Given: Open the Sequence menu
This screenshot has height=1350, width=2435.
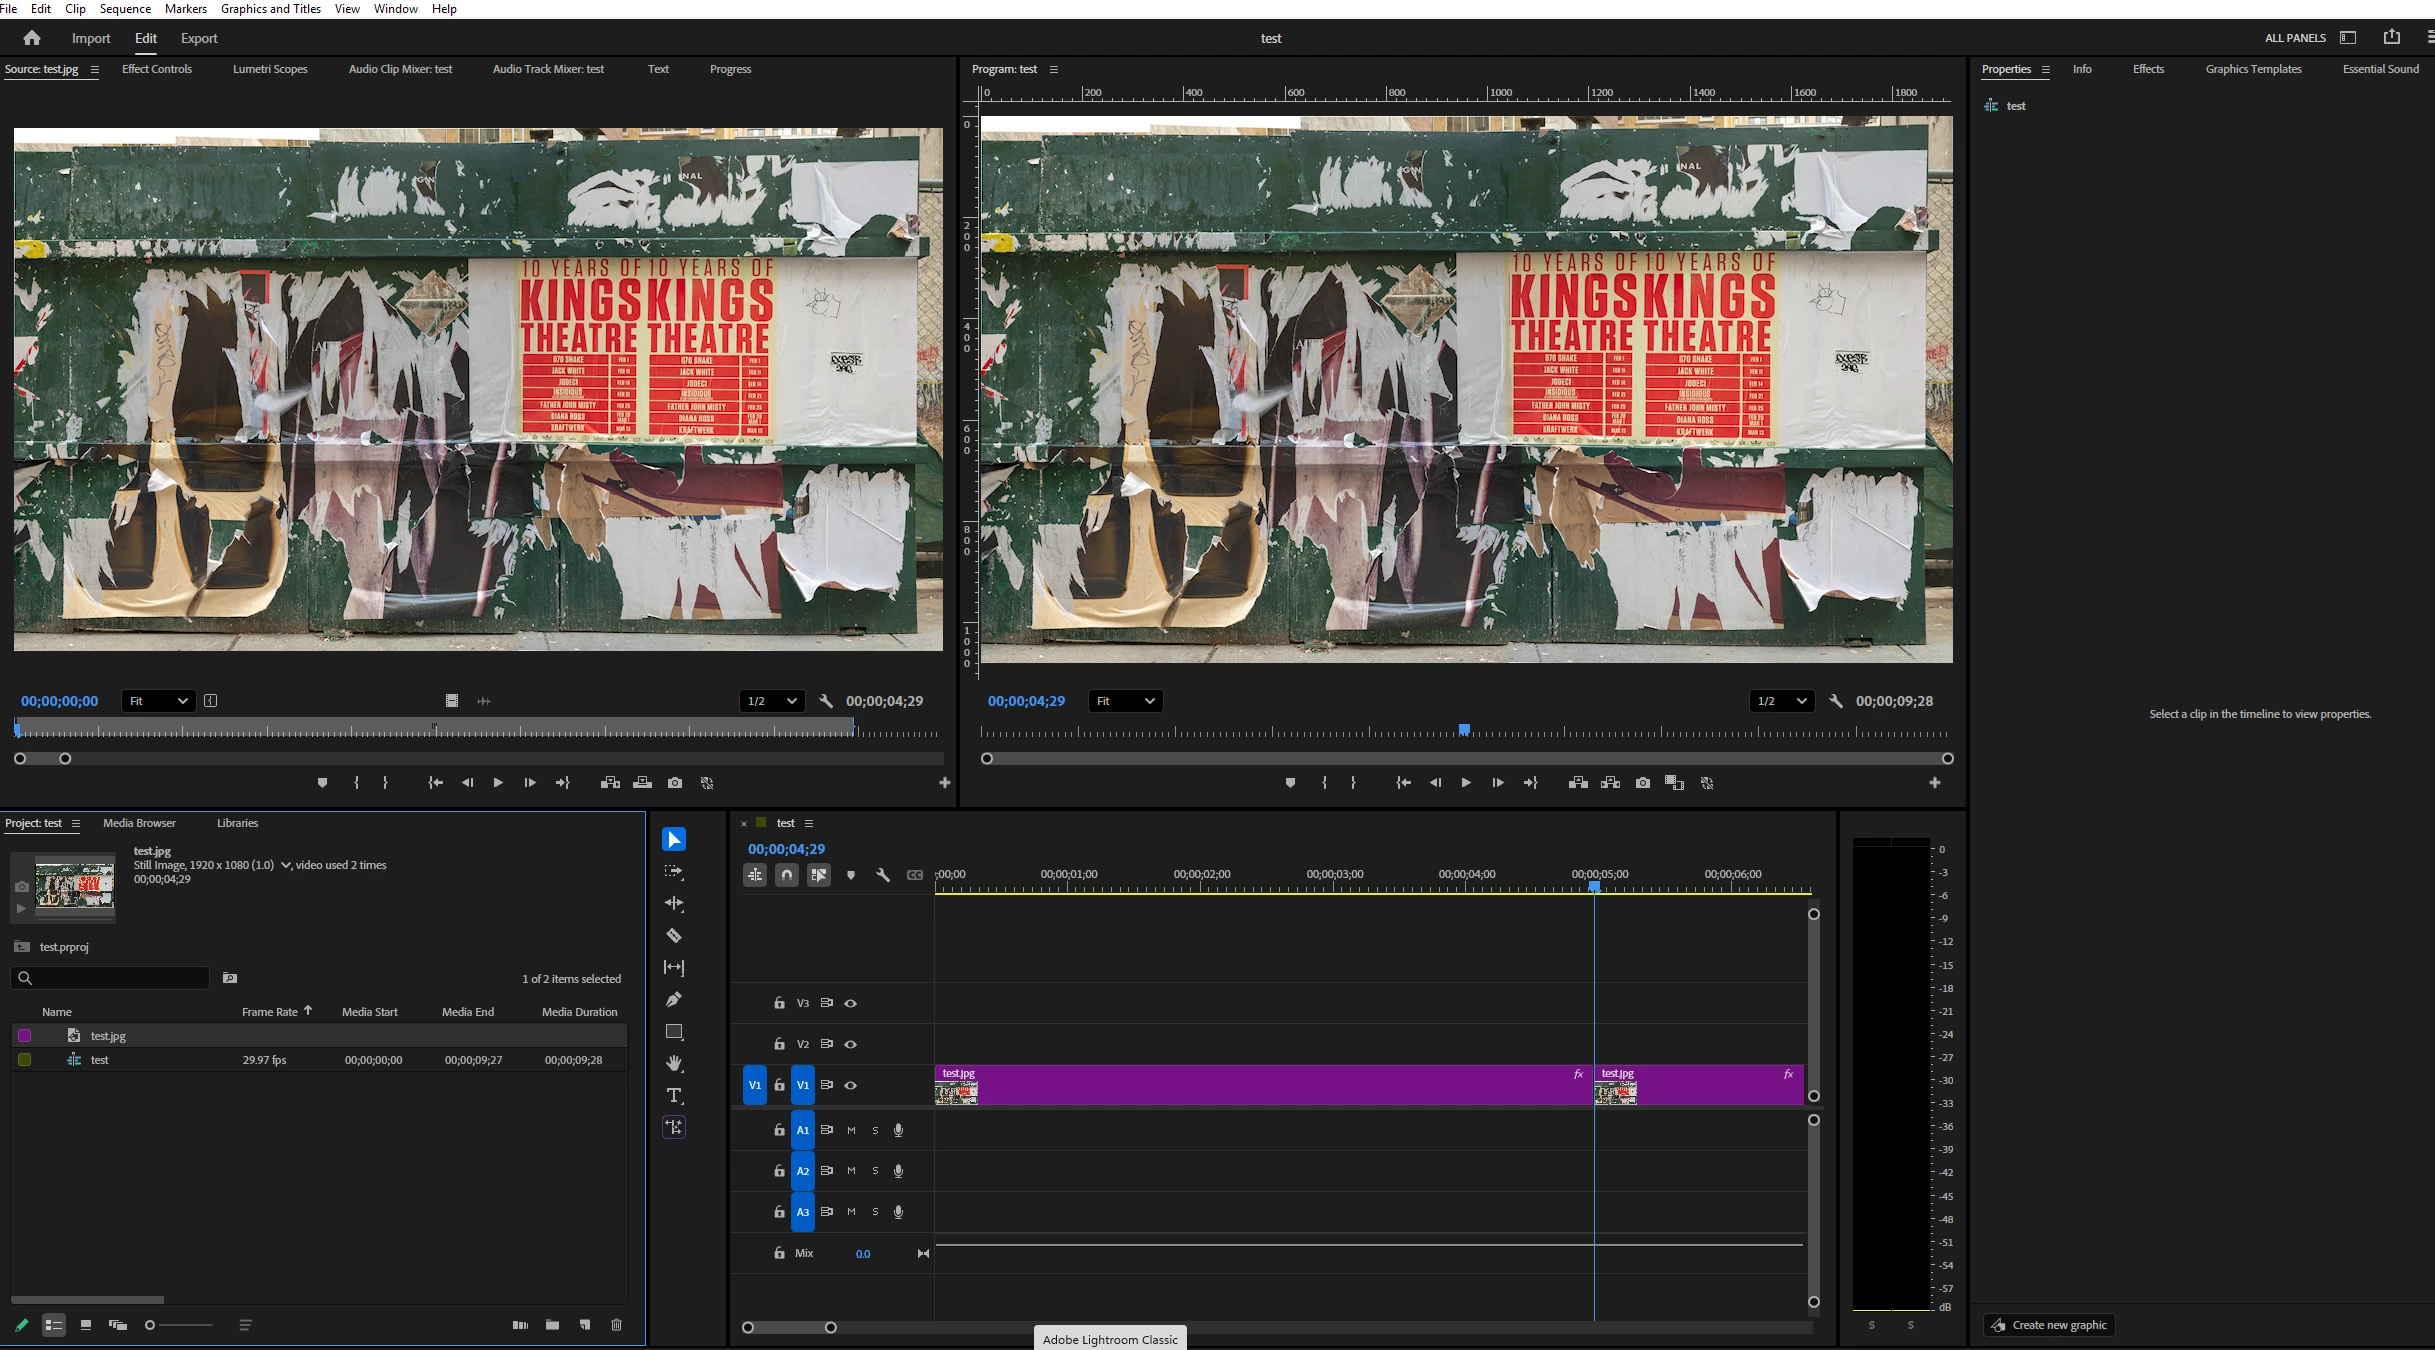Looking at the screenshot, I should (125, 9).
